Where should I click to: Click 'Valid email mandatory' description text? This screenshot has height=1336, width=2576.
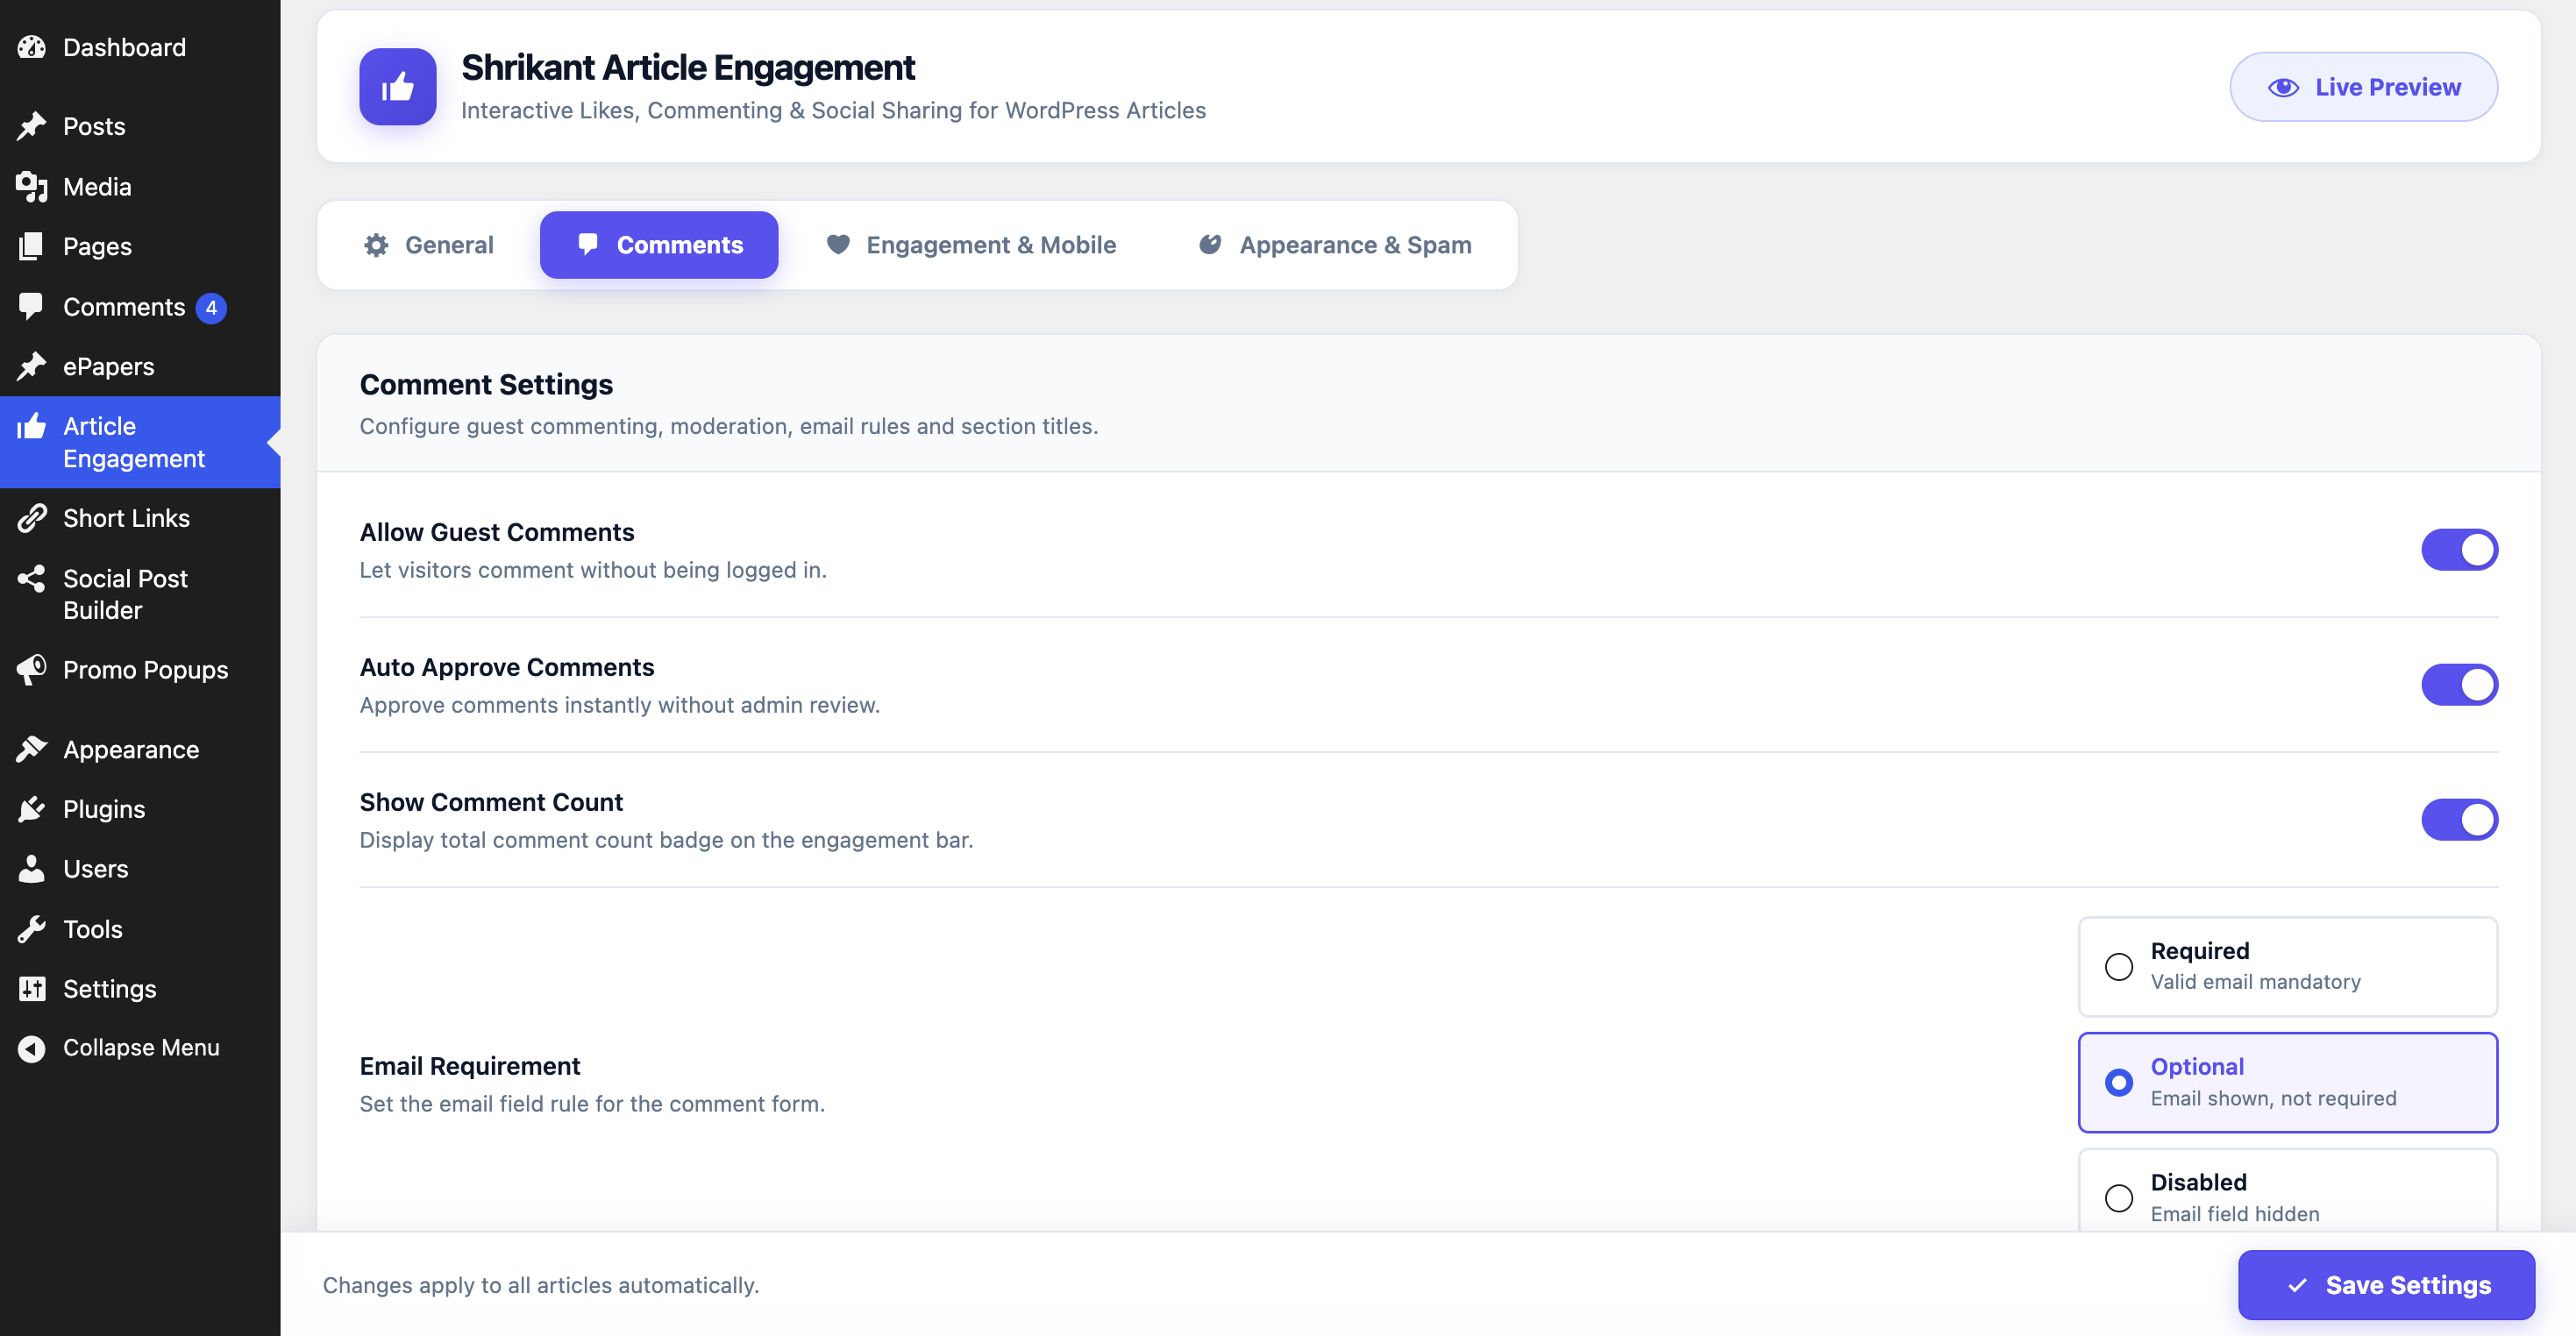point(2256,982)
